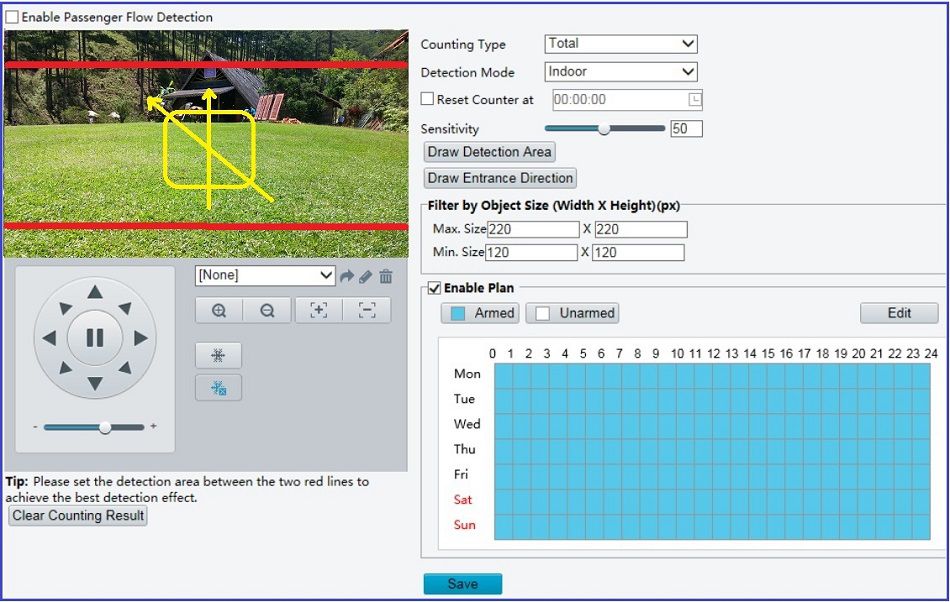Uncheck the Enable Plan checkbox

[434, 288]
